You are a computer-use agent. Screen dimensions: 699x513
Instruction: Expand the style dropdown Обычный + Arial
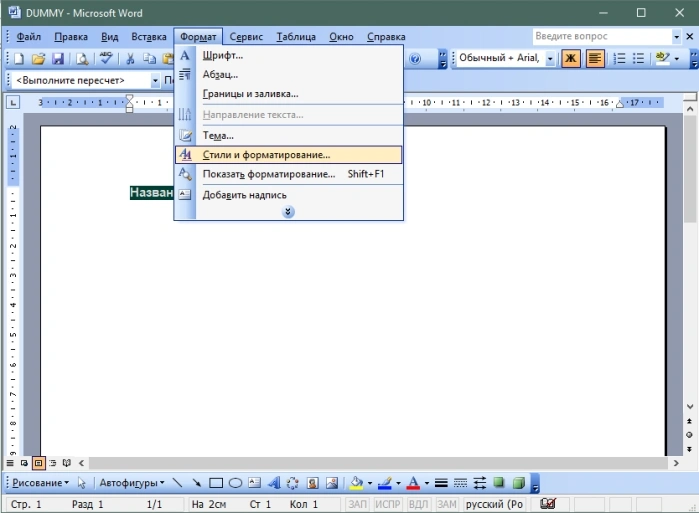pos(550,58)
